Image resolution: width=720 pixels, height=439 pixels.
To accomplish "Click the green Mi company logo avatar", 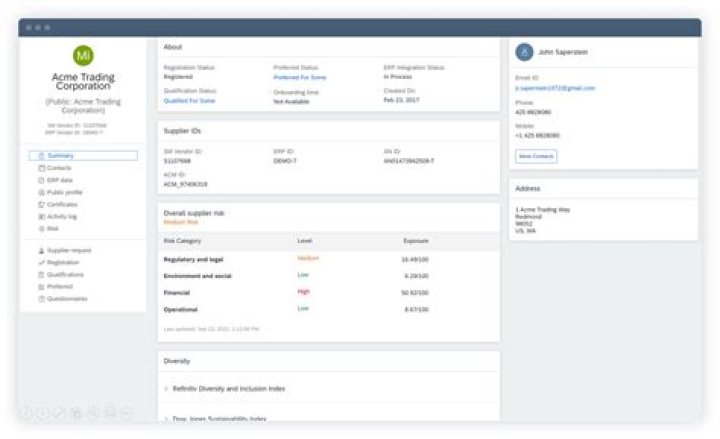I will pos(83,56).
